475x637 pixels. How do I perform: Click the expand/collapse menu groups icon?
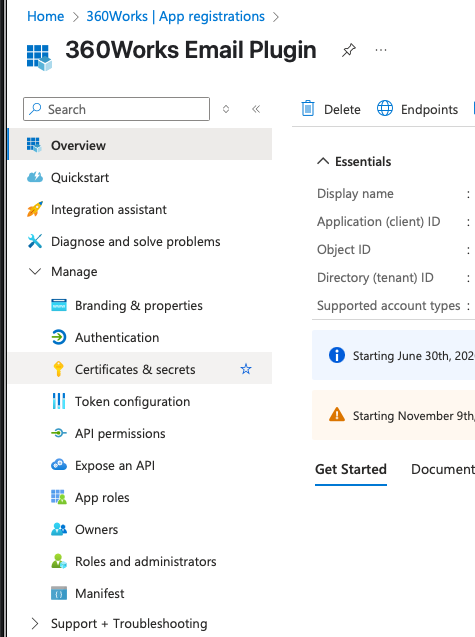(x=226, y=109)
